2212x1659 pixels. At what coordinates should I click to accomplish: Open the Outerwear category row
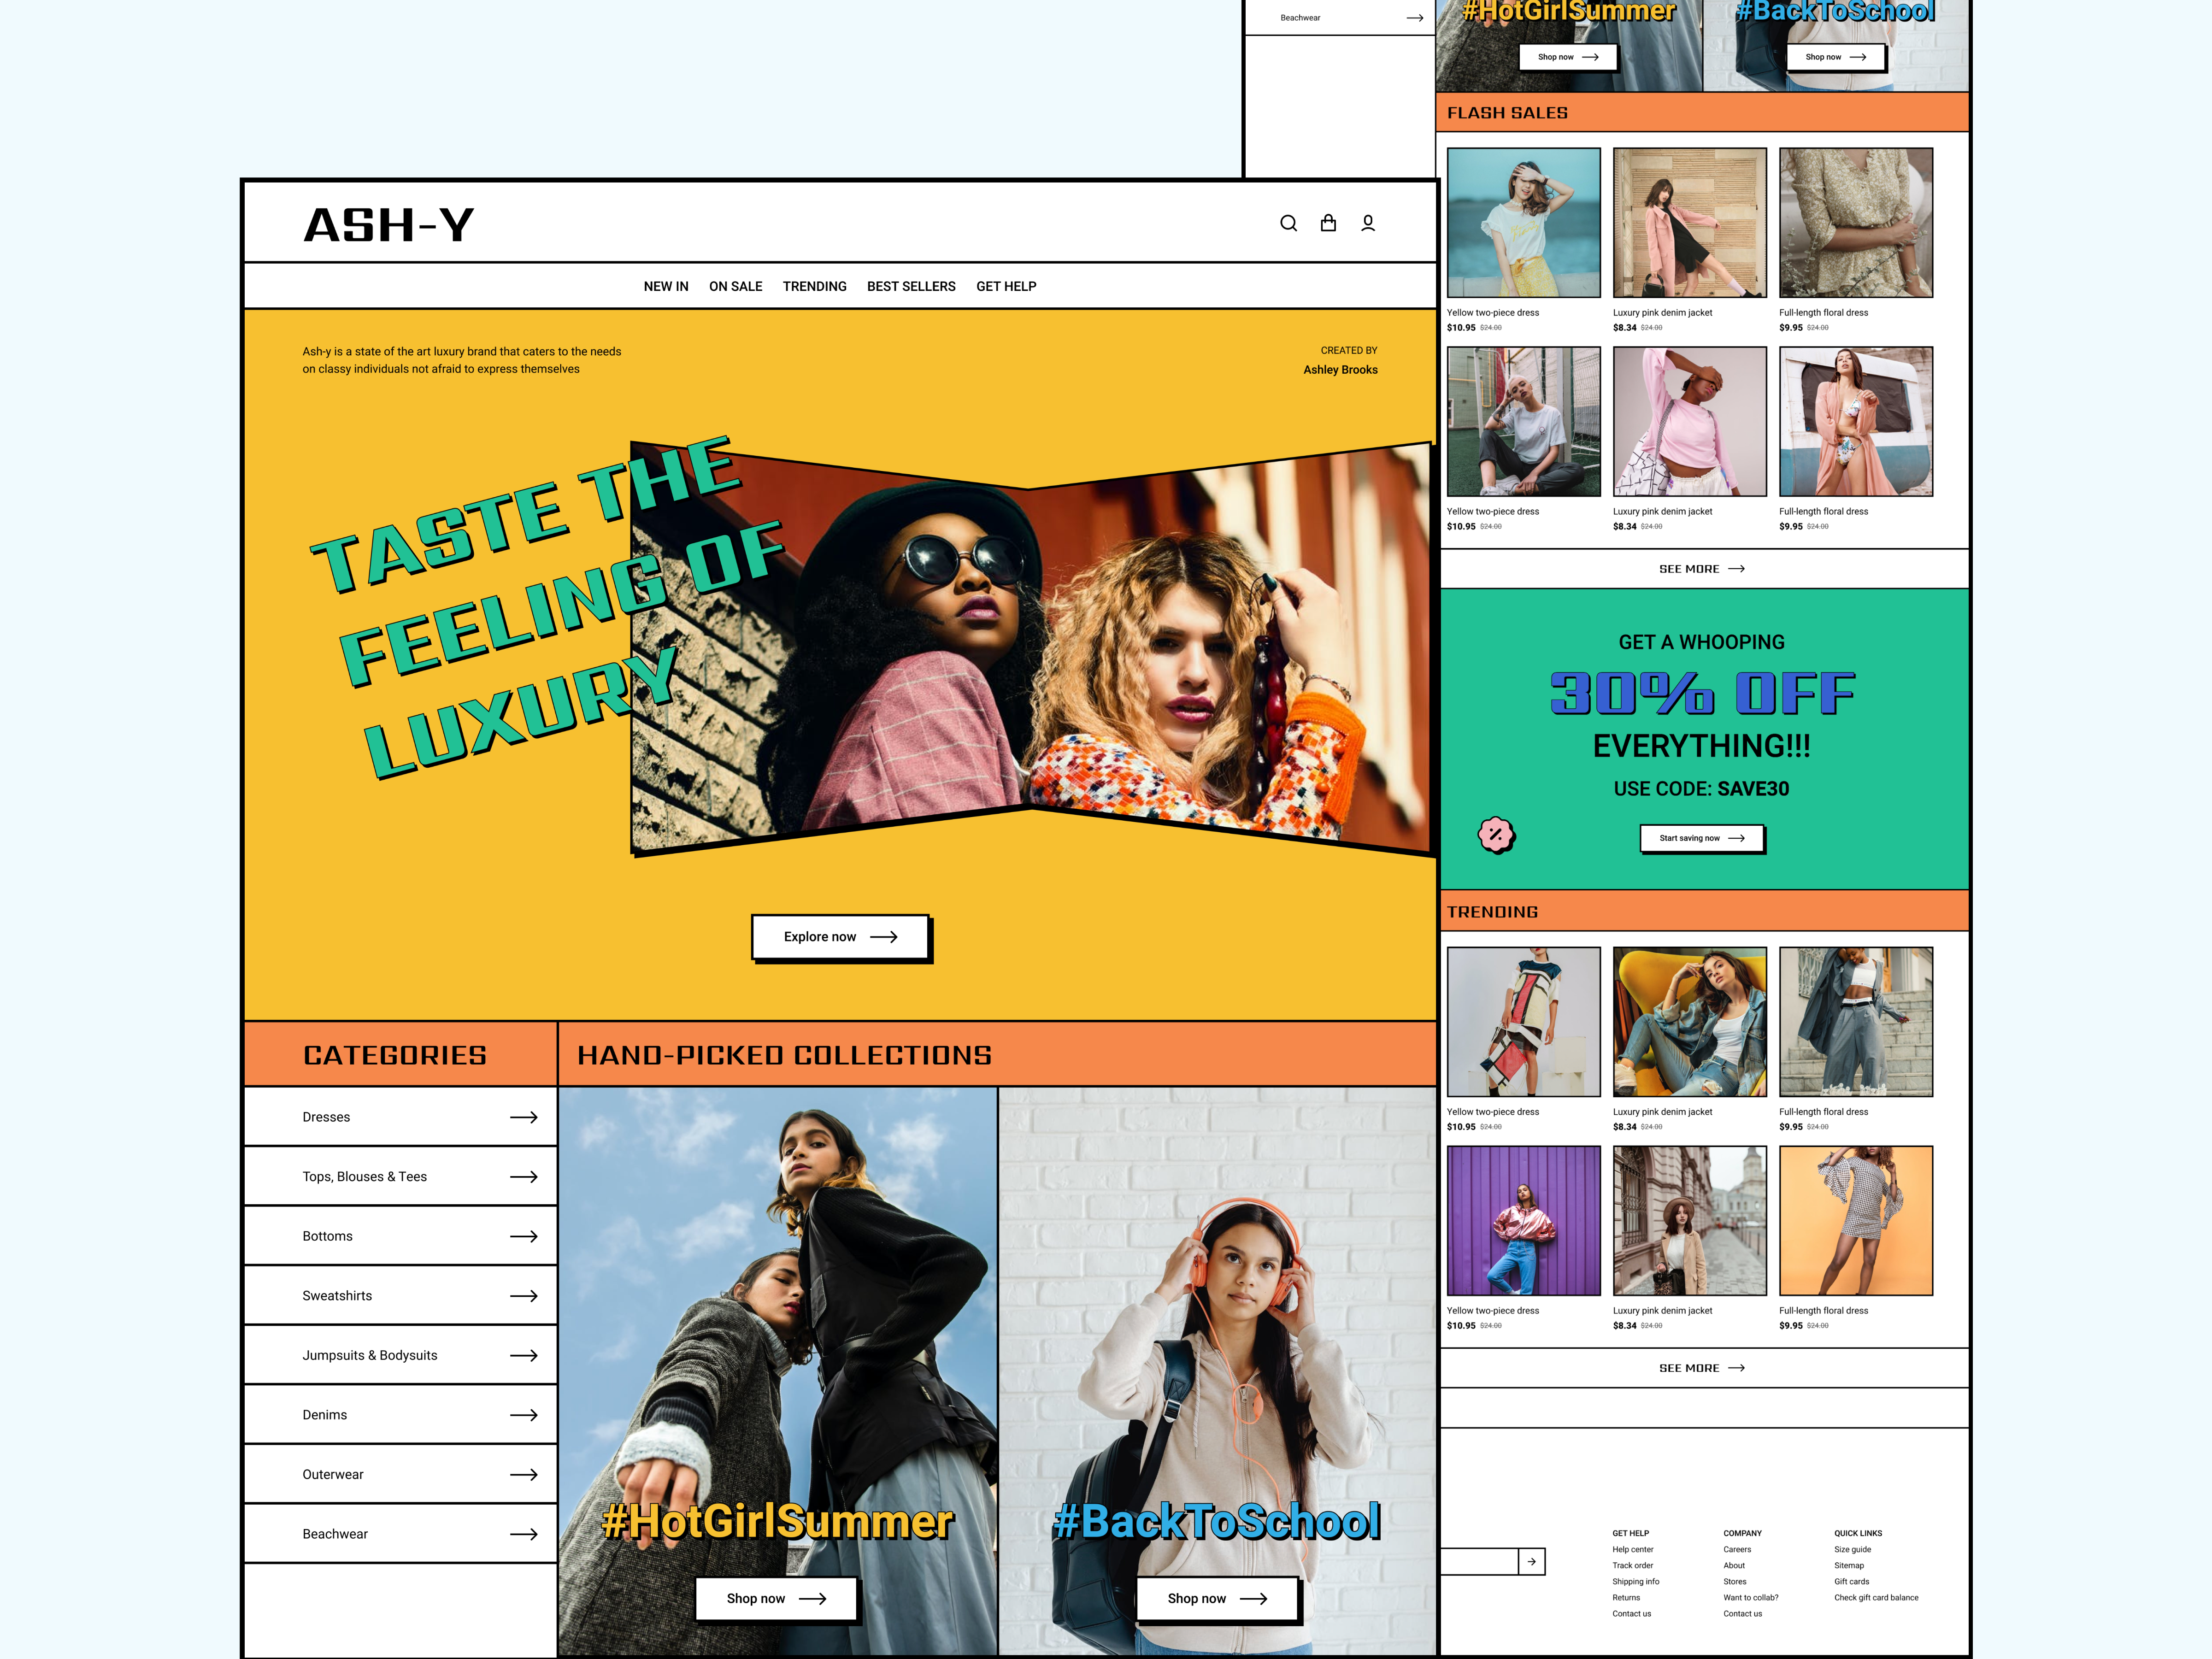click(333, 1474)
